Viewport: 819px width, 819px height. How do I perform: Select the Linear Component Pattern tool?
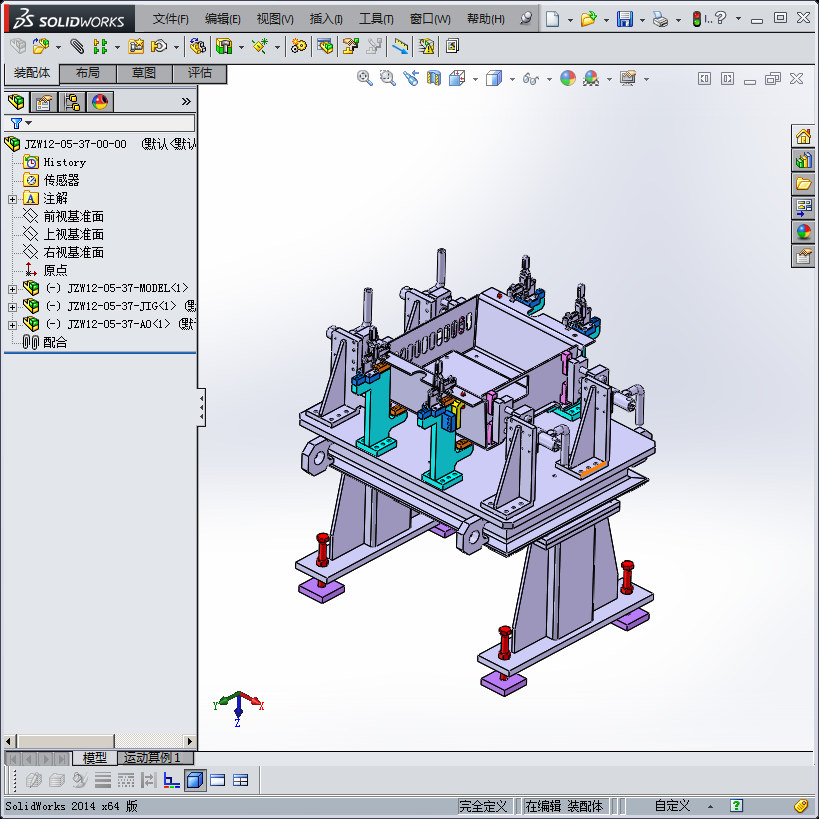click(x=100, y=46)
